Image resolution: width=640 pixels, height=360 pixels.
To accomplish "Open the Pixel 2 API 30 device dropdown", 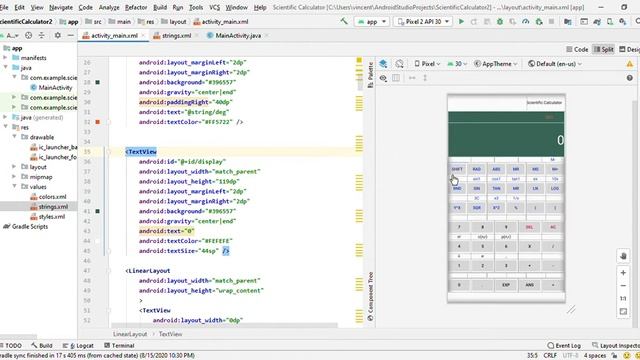I will coord(423,21).
